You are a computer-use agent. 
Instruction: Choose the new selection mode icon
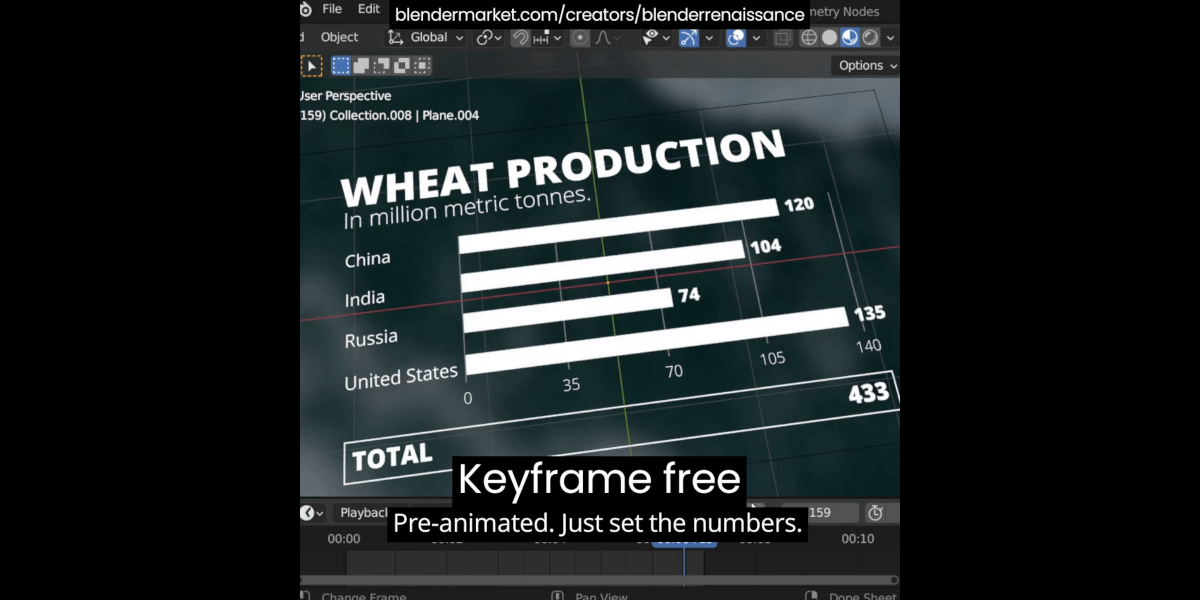(341, 66)
